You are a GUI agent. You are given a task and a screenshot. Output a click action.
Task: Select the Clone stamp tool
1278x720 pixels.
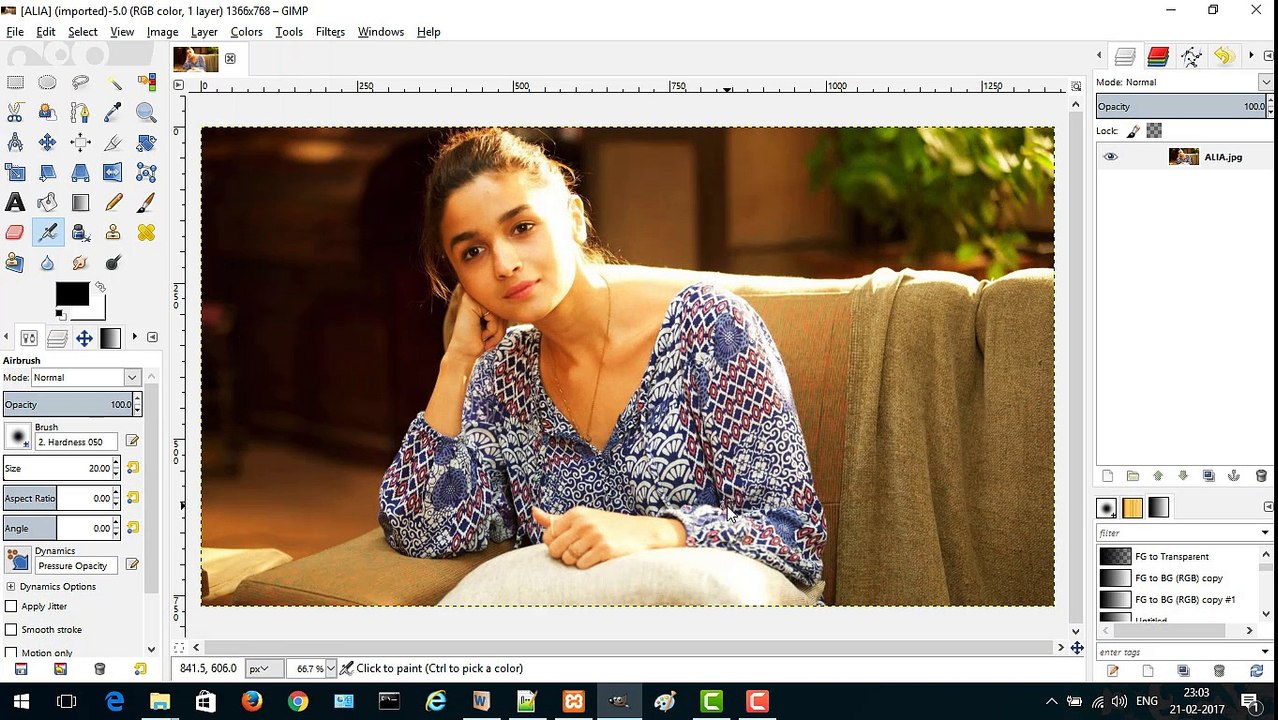(x=113, y=233)
